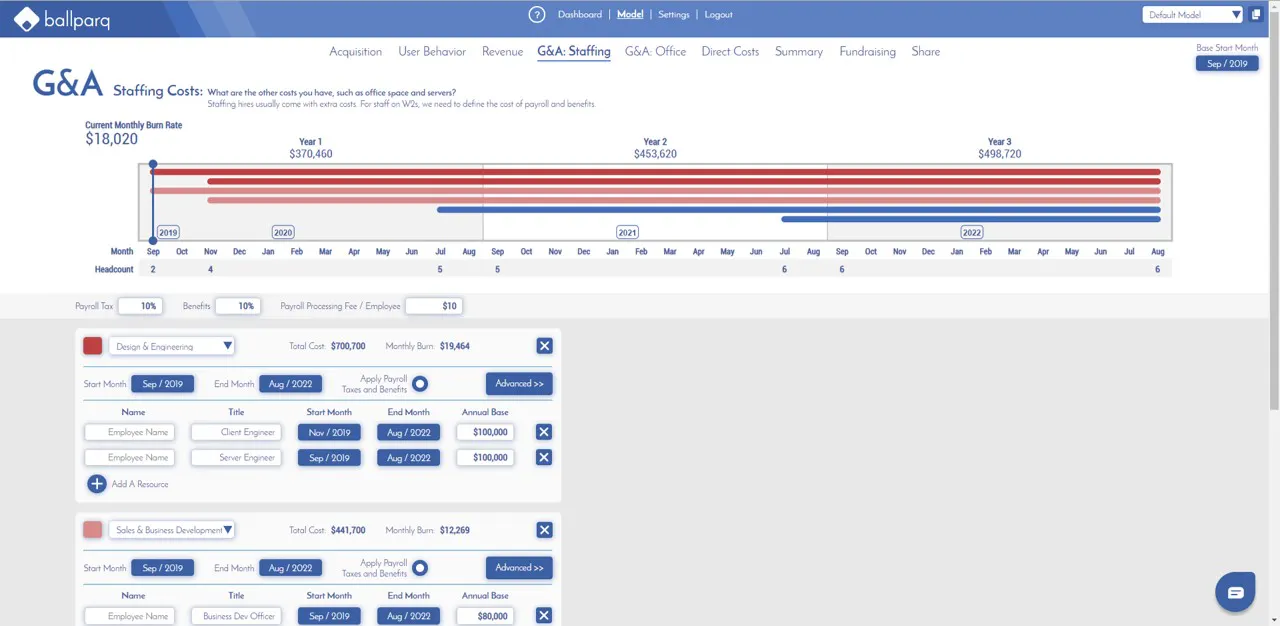Click the Employee Name field for Client Engineer
The image size is (1280, 626).
click(x=130, y=432)
